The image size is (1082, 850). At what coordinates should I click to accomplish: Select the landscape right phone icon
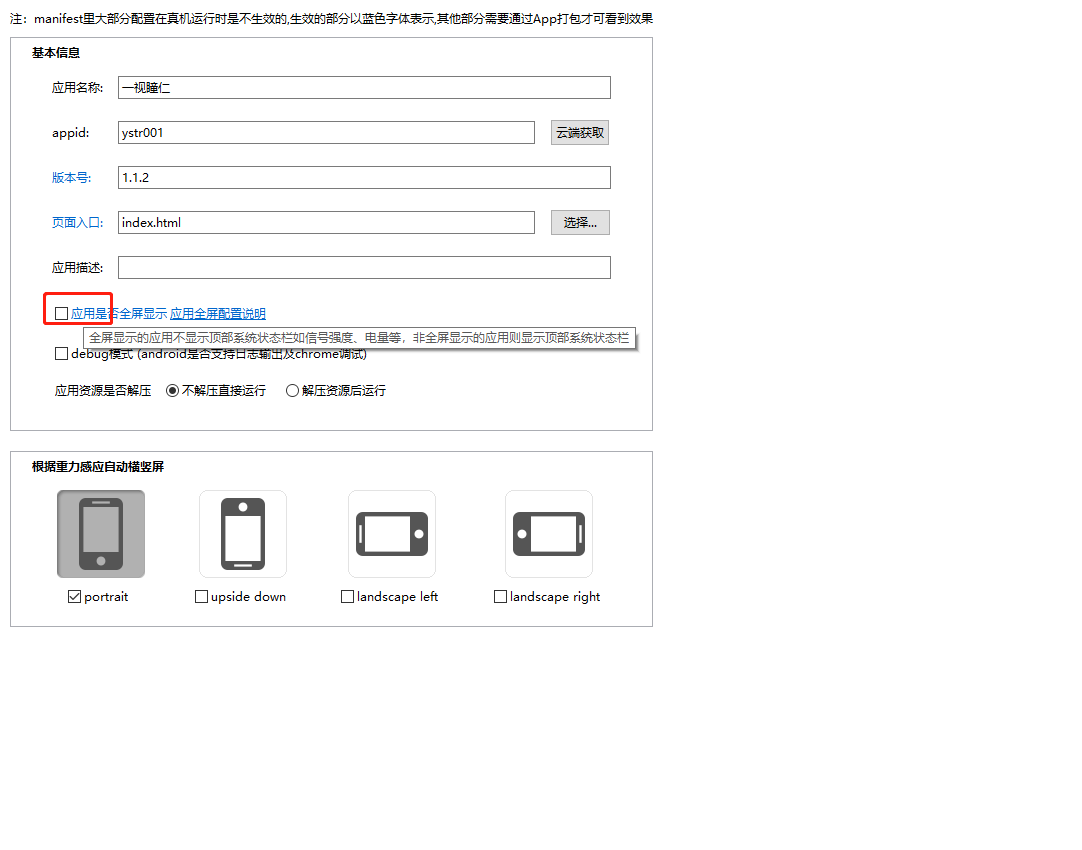(x=549, y=534)
